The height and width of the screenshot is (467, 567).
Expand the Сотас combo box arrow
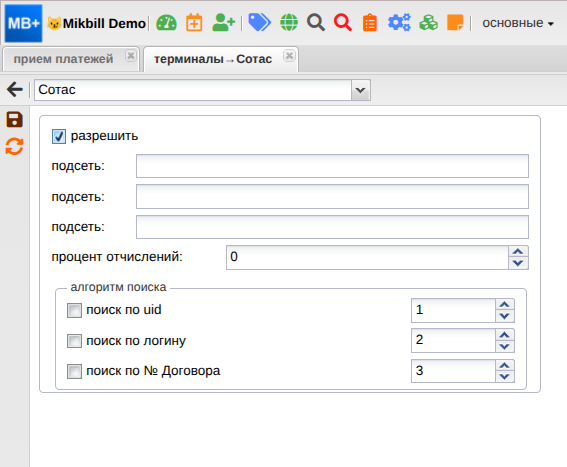(x=361, y=90)
